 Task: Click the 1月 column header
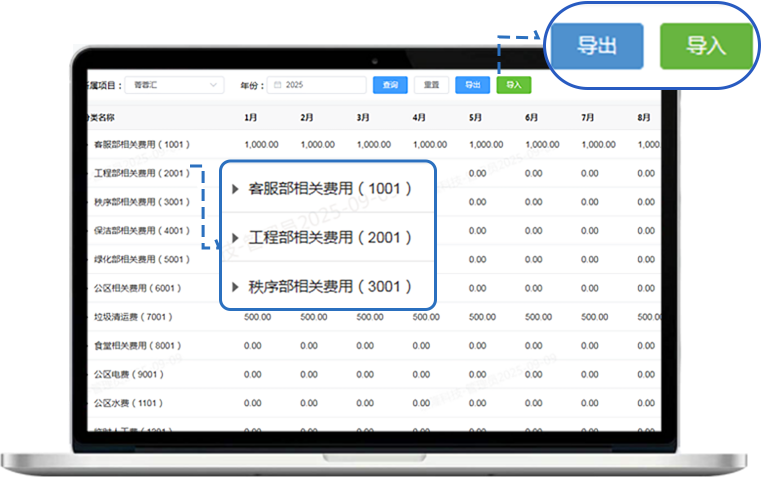251,117
